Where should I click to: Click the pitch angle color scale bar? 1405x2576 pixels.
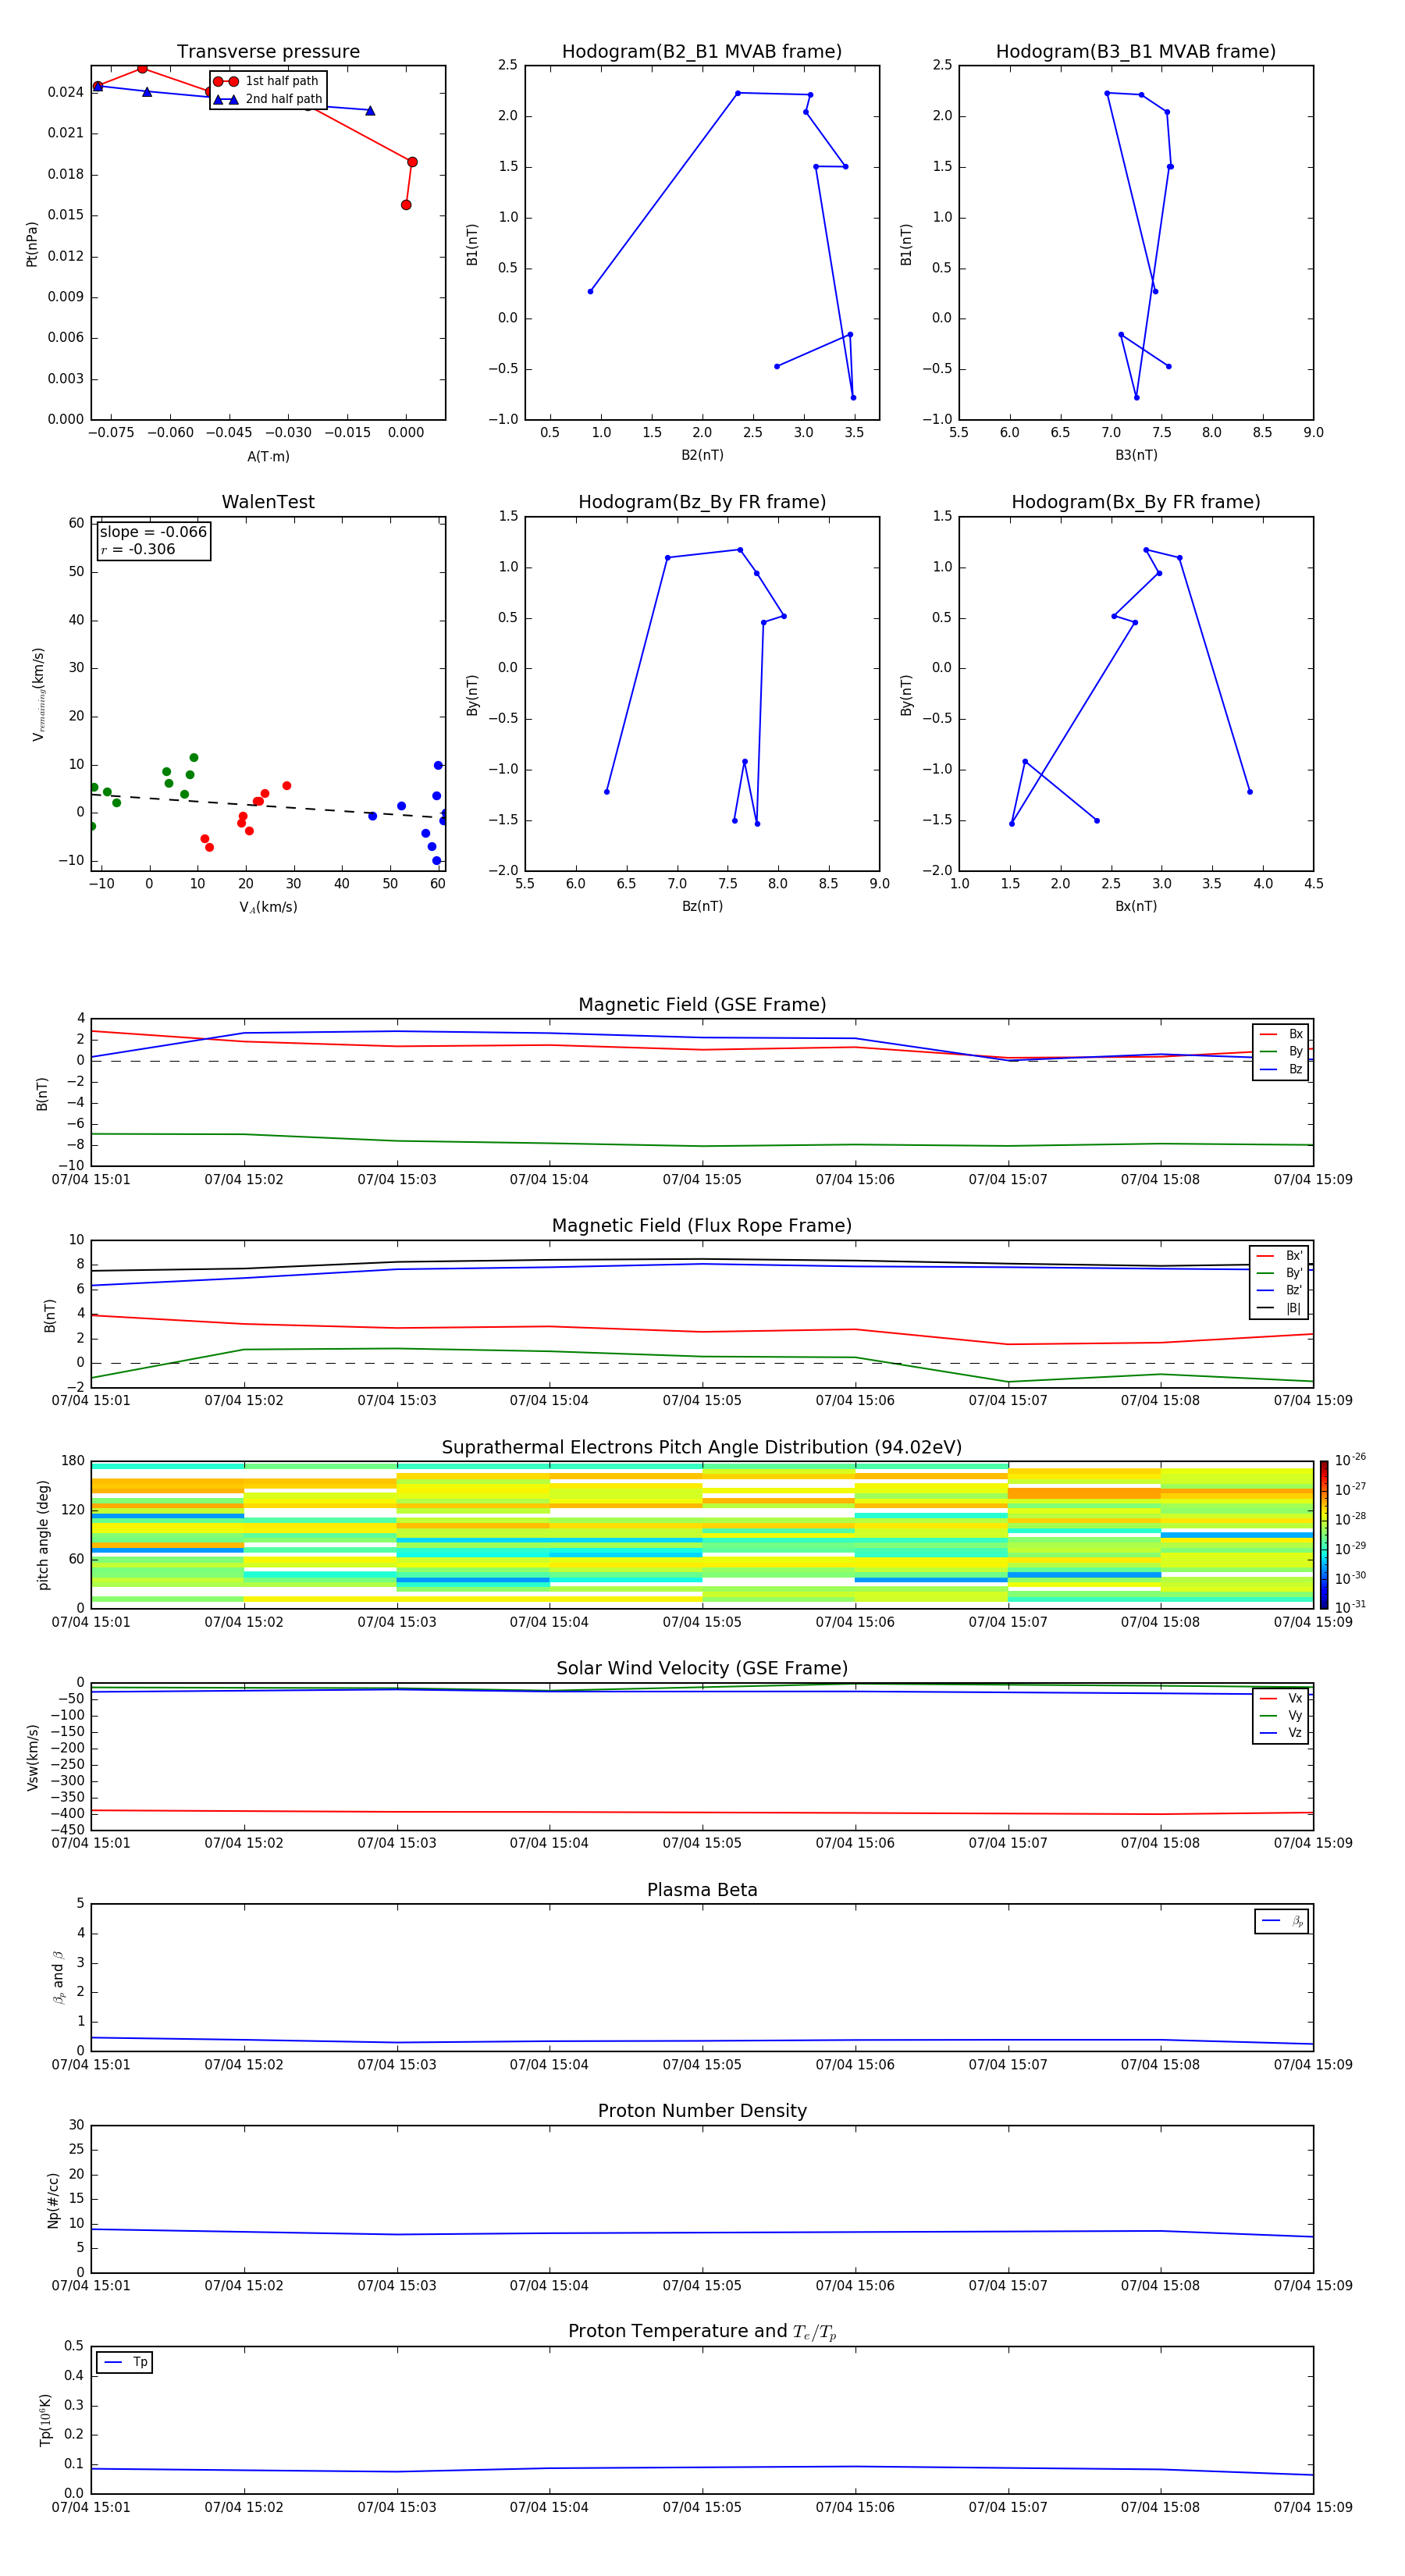tap(1324, 1535)
